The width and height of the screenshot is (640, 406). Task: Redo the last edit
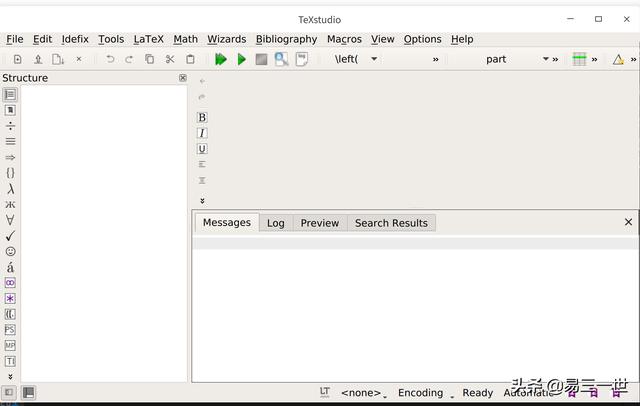coord(129,60)
